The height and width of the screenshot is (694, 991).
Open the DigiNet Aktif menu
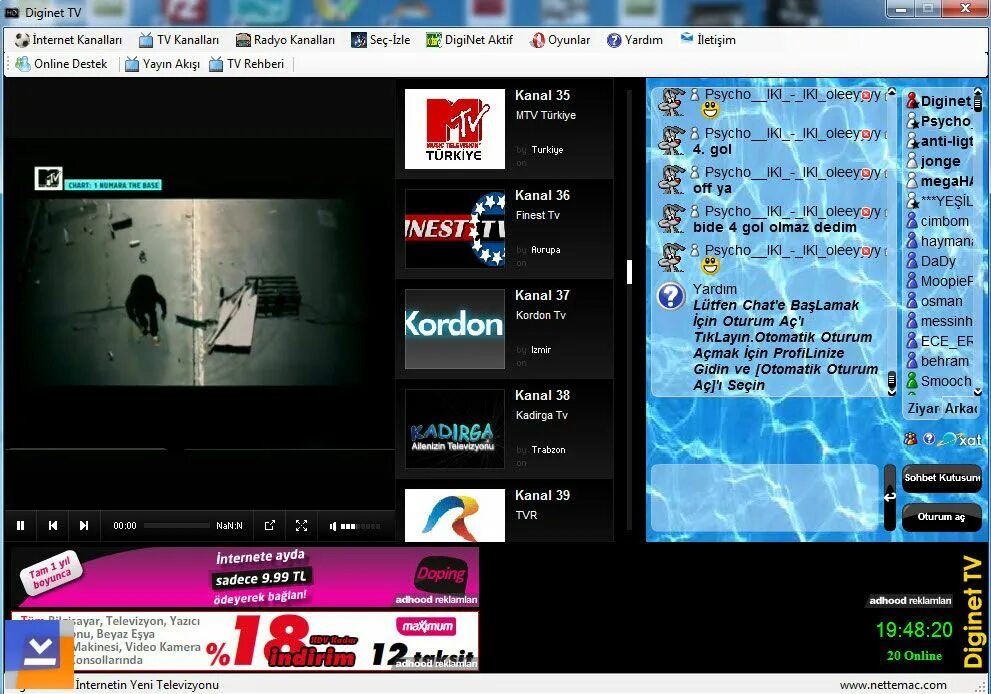click(x=470, y=40)
